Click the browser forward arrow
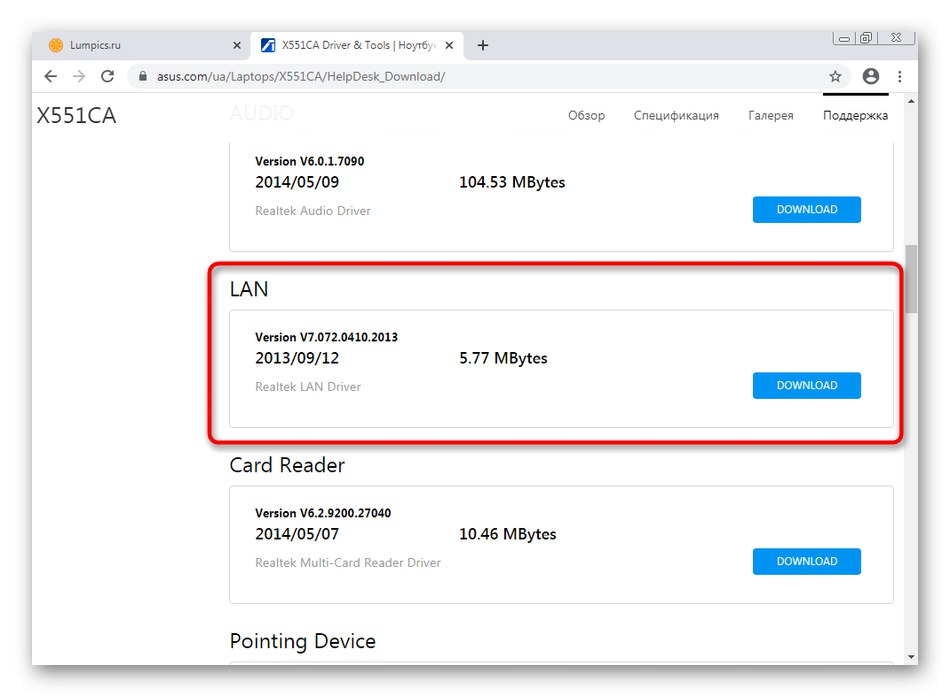 [79, 76]
